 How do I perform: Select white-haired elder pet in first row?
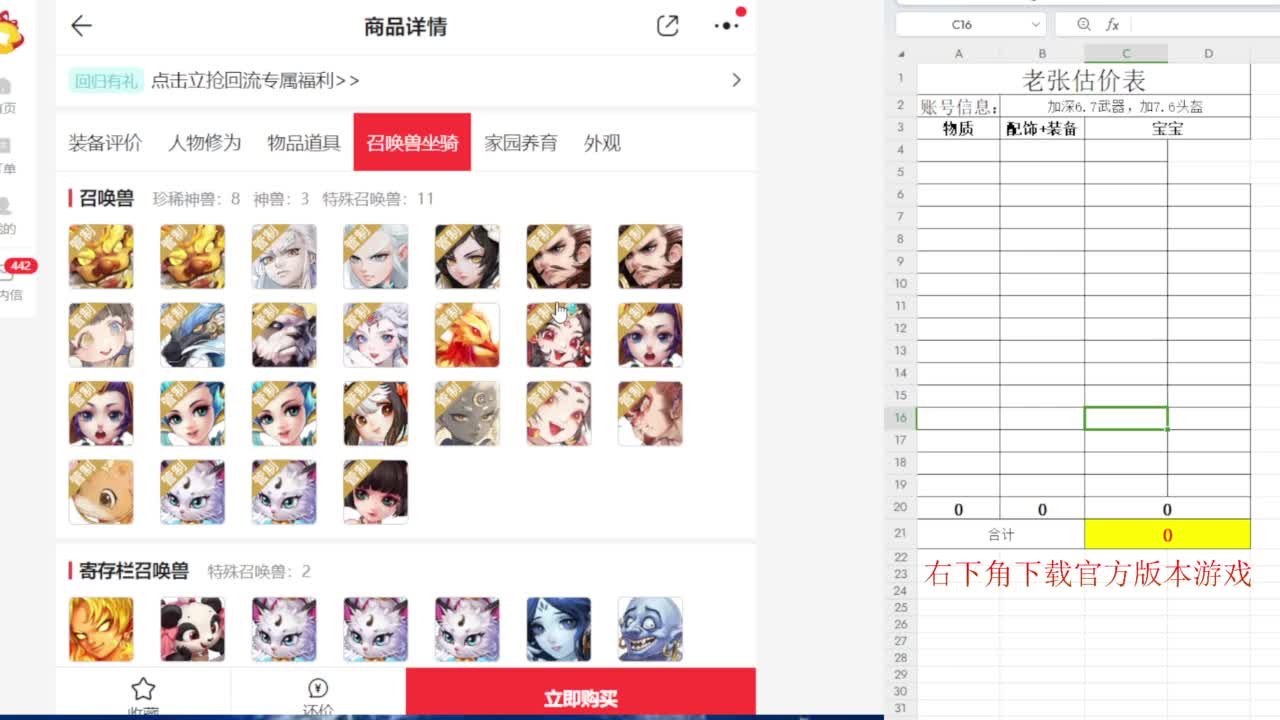click(284, 257)
